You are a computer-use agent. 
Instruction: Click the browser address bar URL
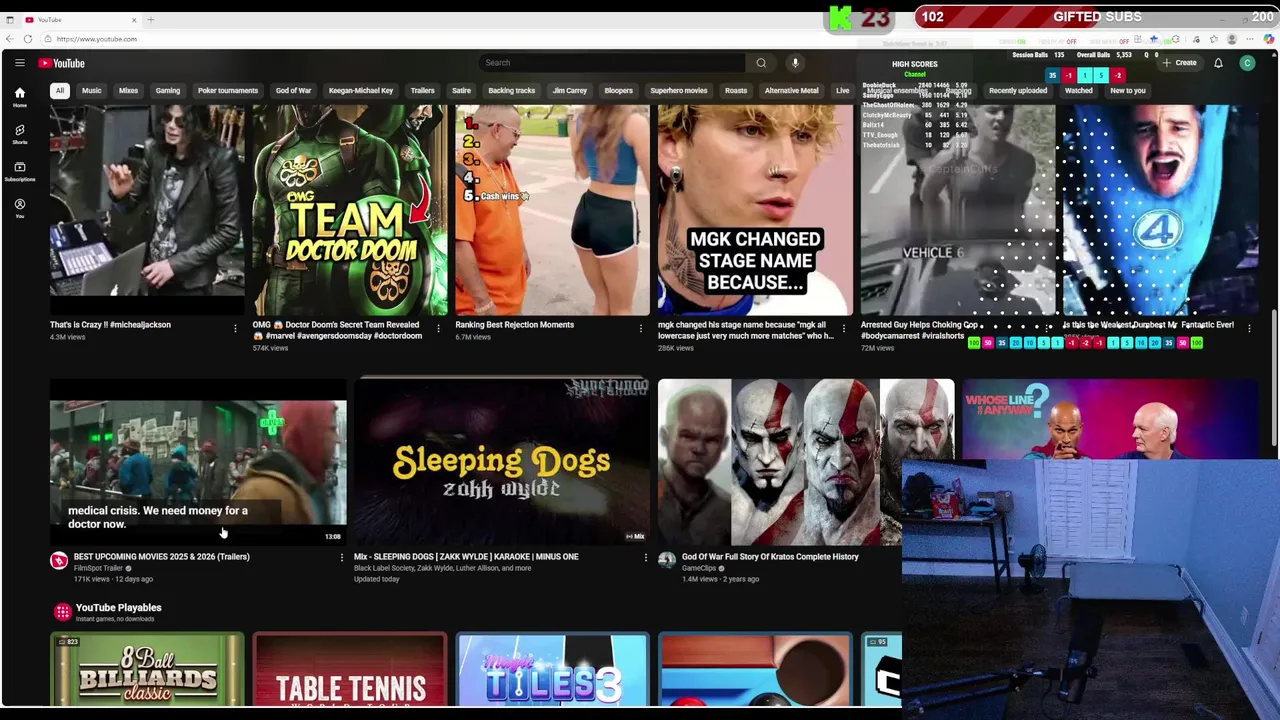tap(97, 39)
